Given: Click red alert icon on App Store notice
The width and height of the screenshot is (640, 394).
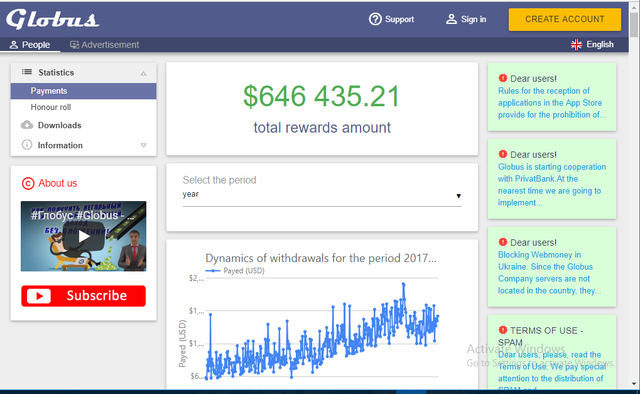Looking at the screenshot, I should click(502, 78).
